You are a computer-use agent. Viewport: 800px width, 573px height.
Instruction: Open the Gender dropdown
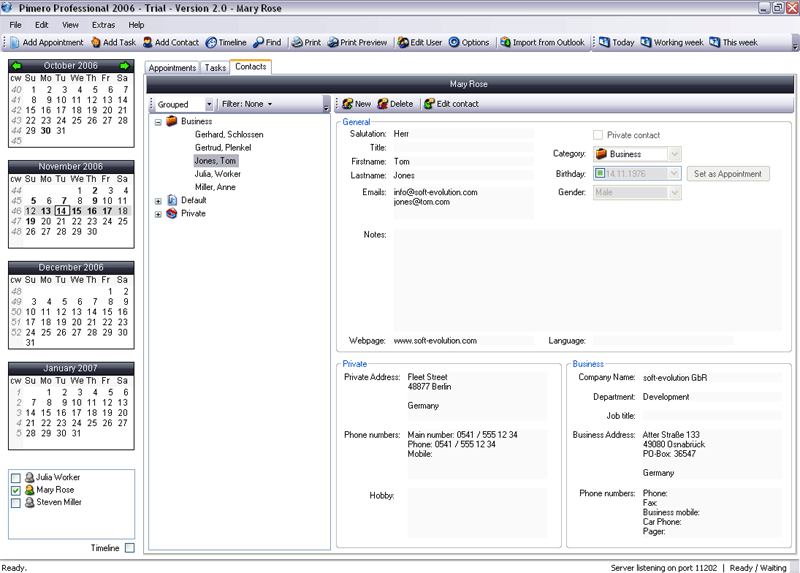pyautogui.click(x=674, y=192)
